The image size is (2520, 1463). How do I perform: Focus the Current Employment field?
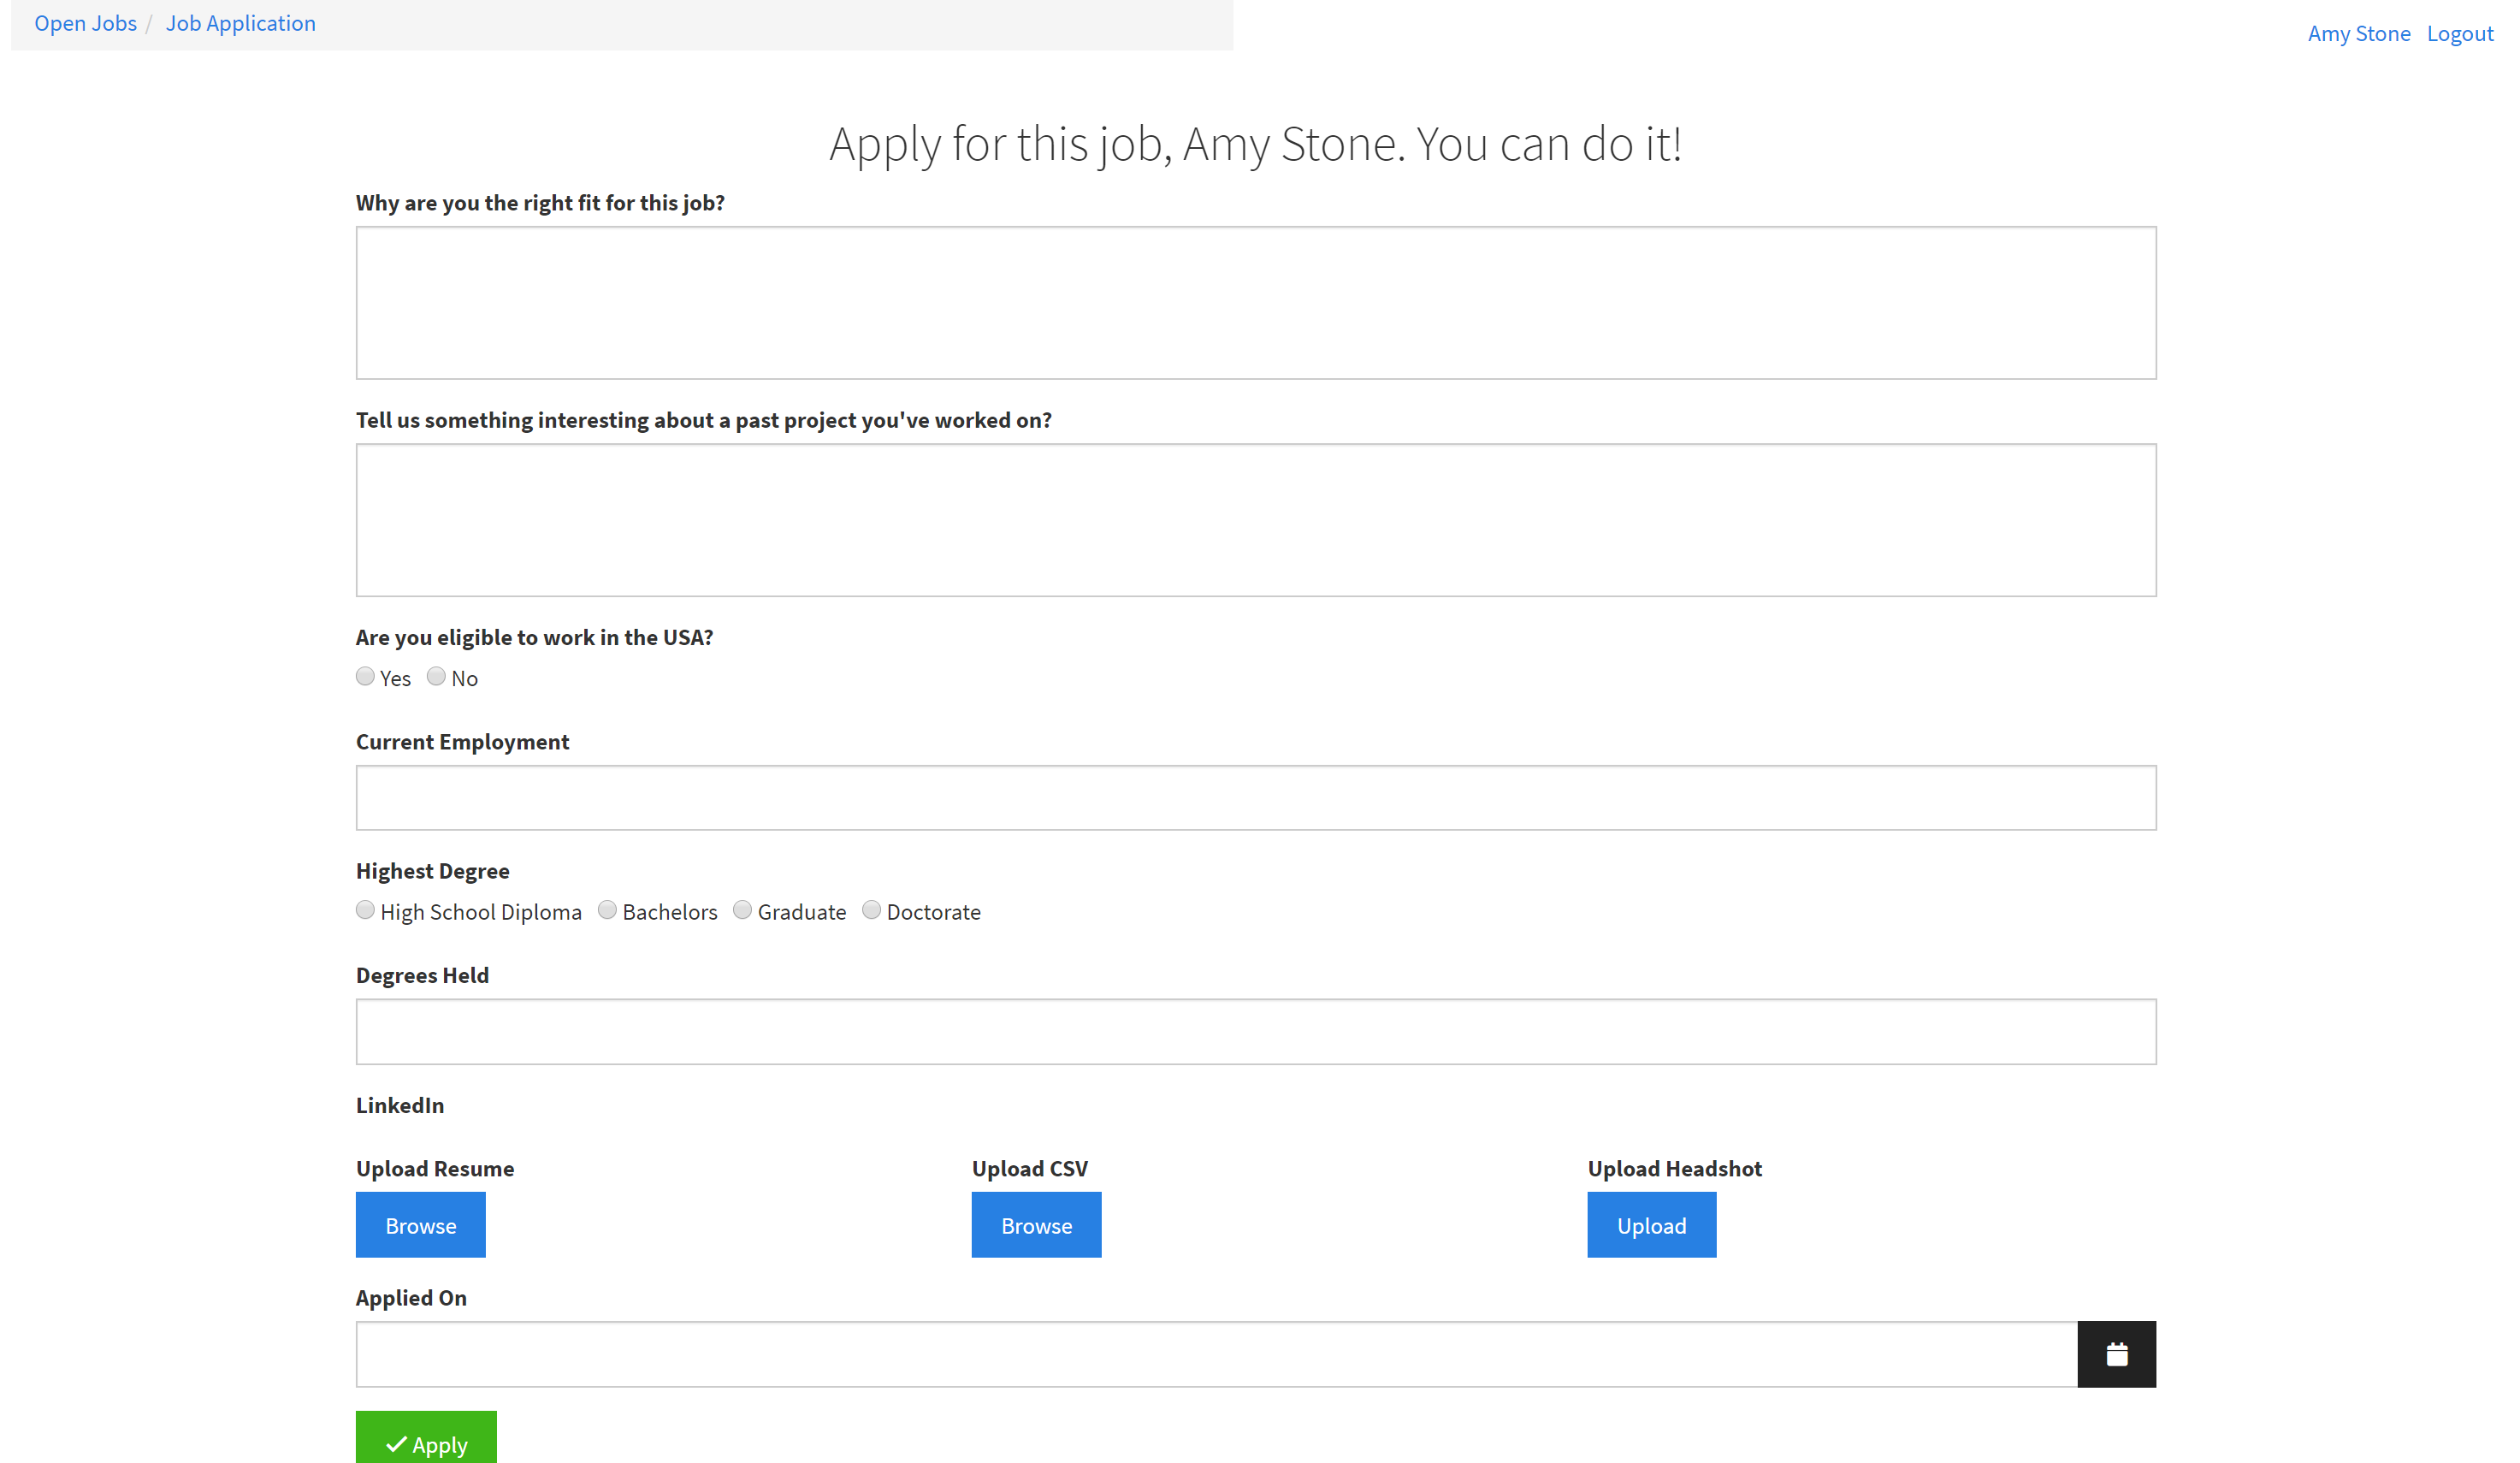[x=1256, y=798]
